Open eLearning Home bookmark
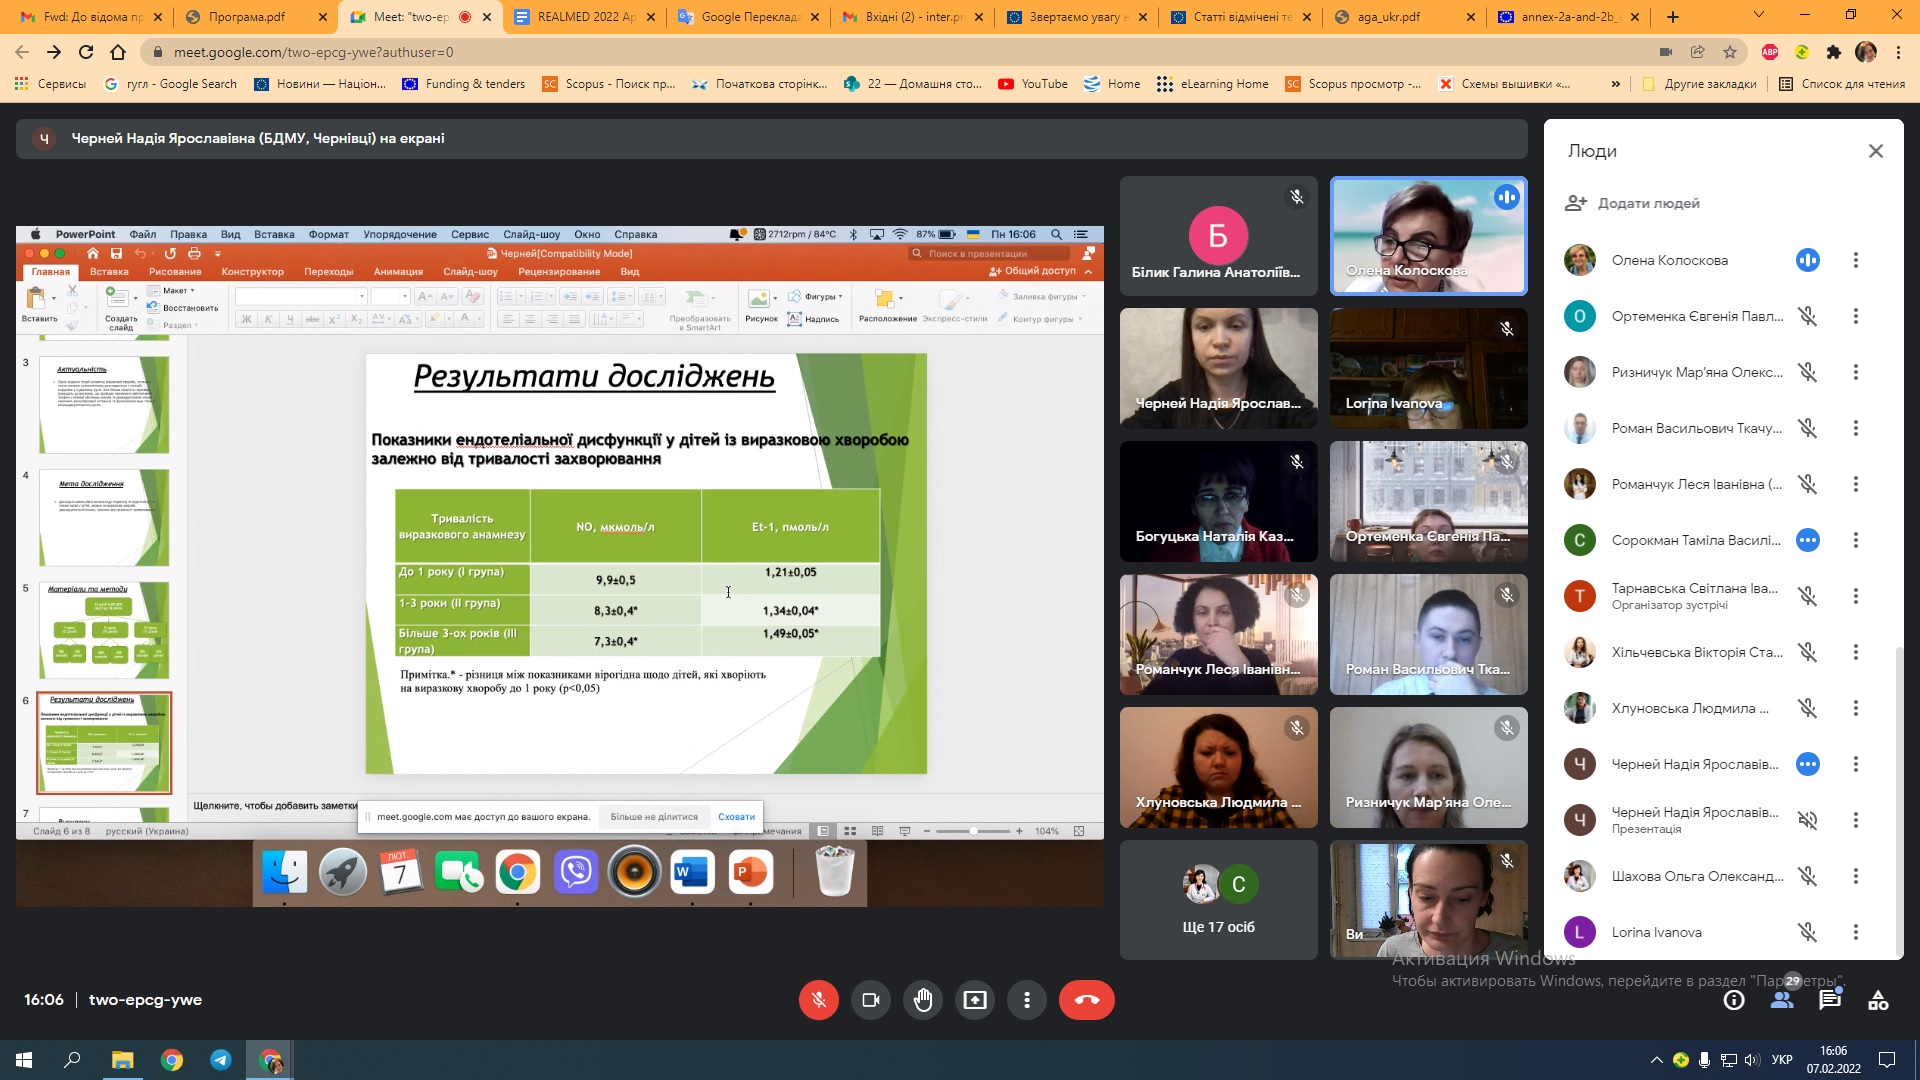Viewport: 1920px width, 1080px height. pyautogui.click(x=1212, y=84)
